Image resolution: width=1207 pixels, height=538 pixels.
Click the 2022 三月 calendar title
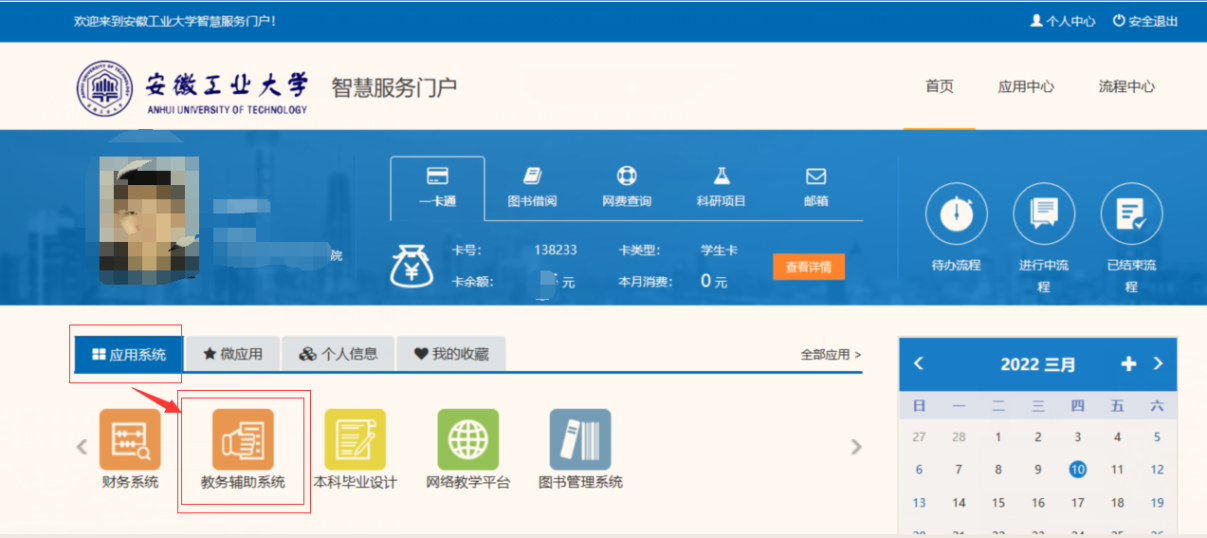pyautogui.click(x=1038, y=365)
